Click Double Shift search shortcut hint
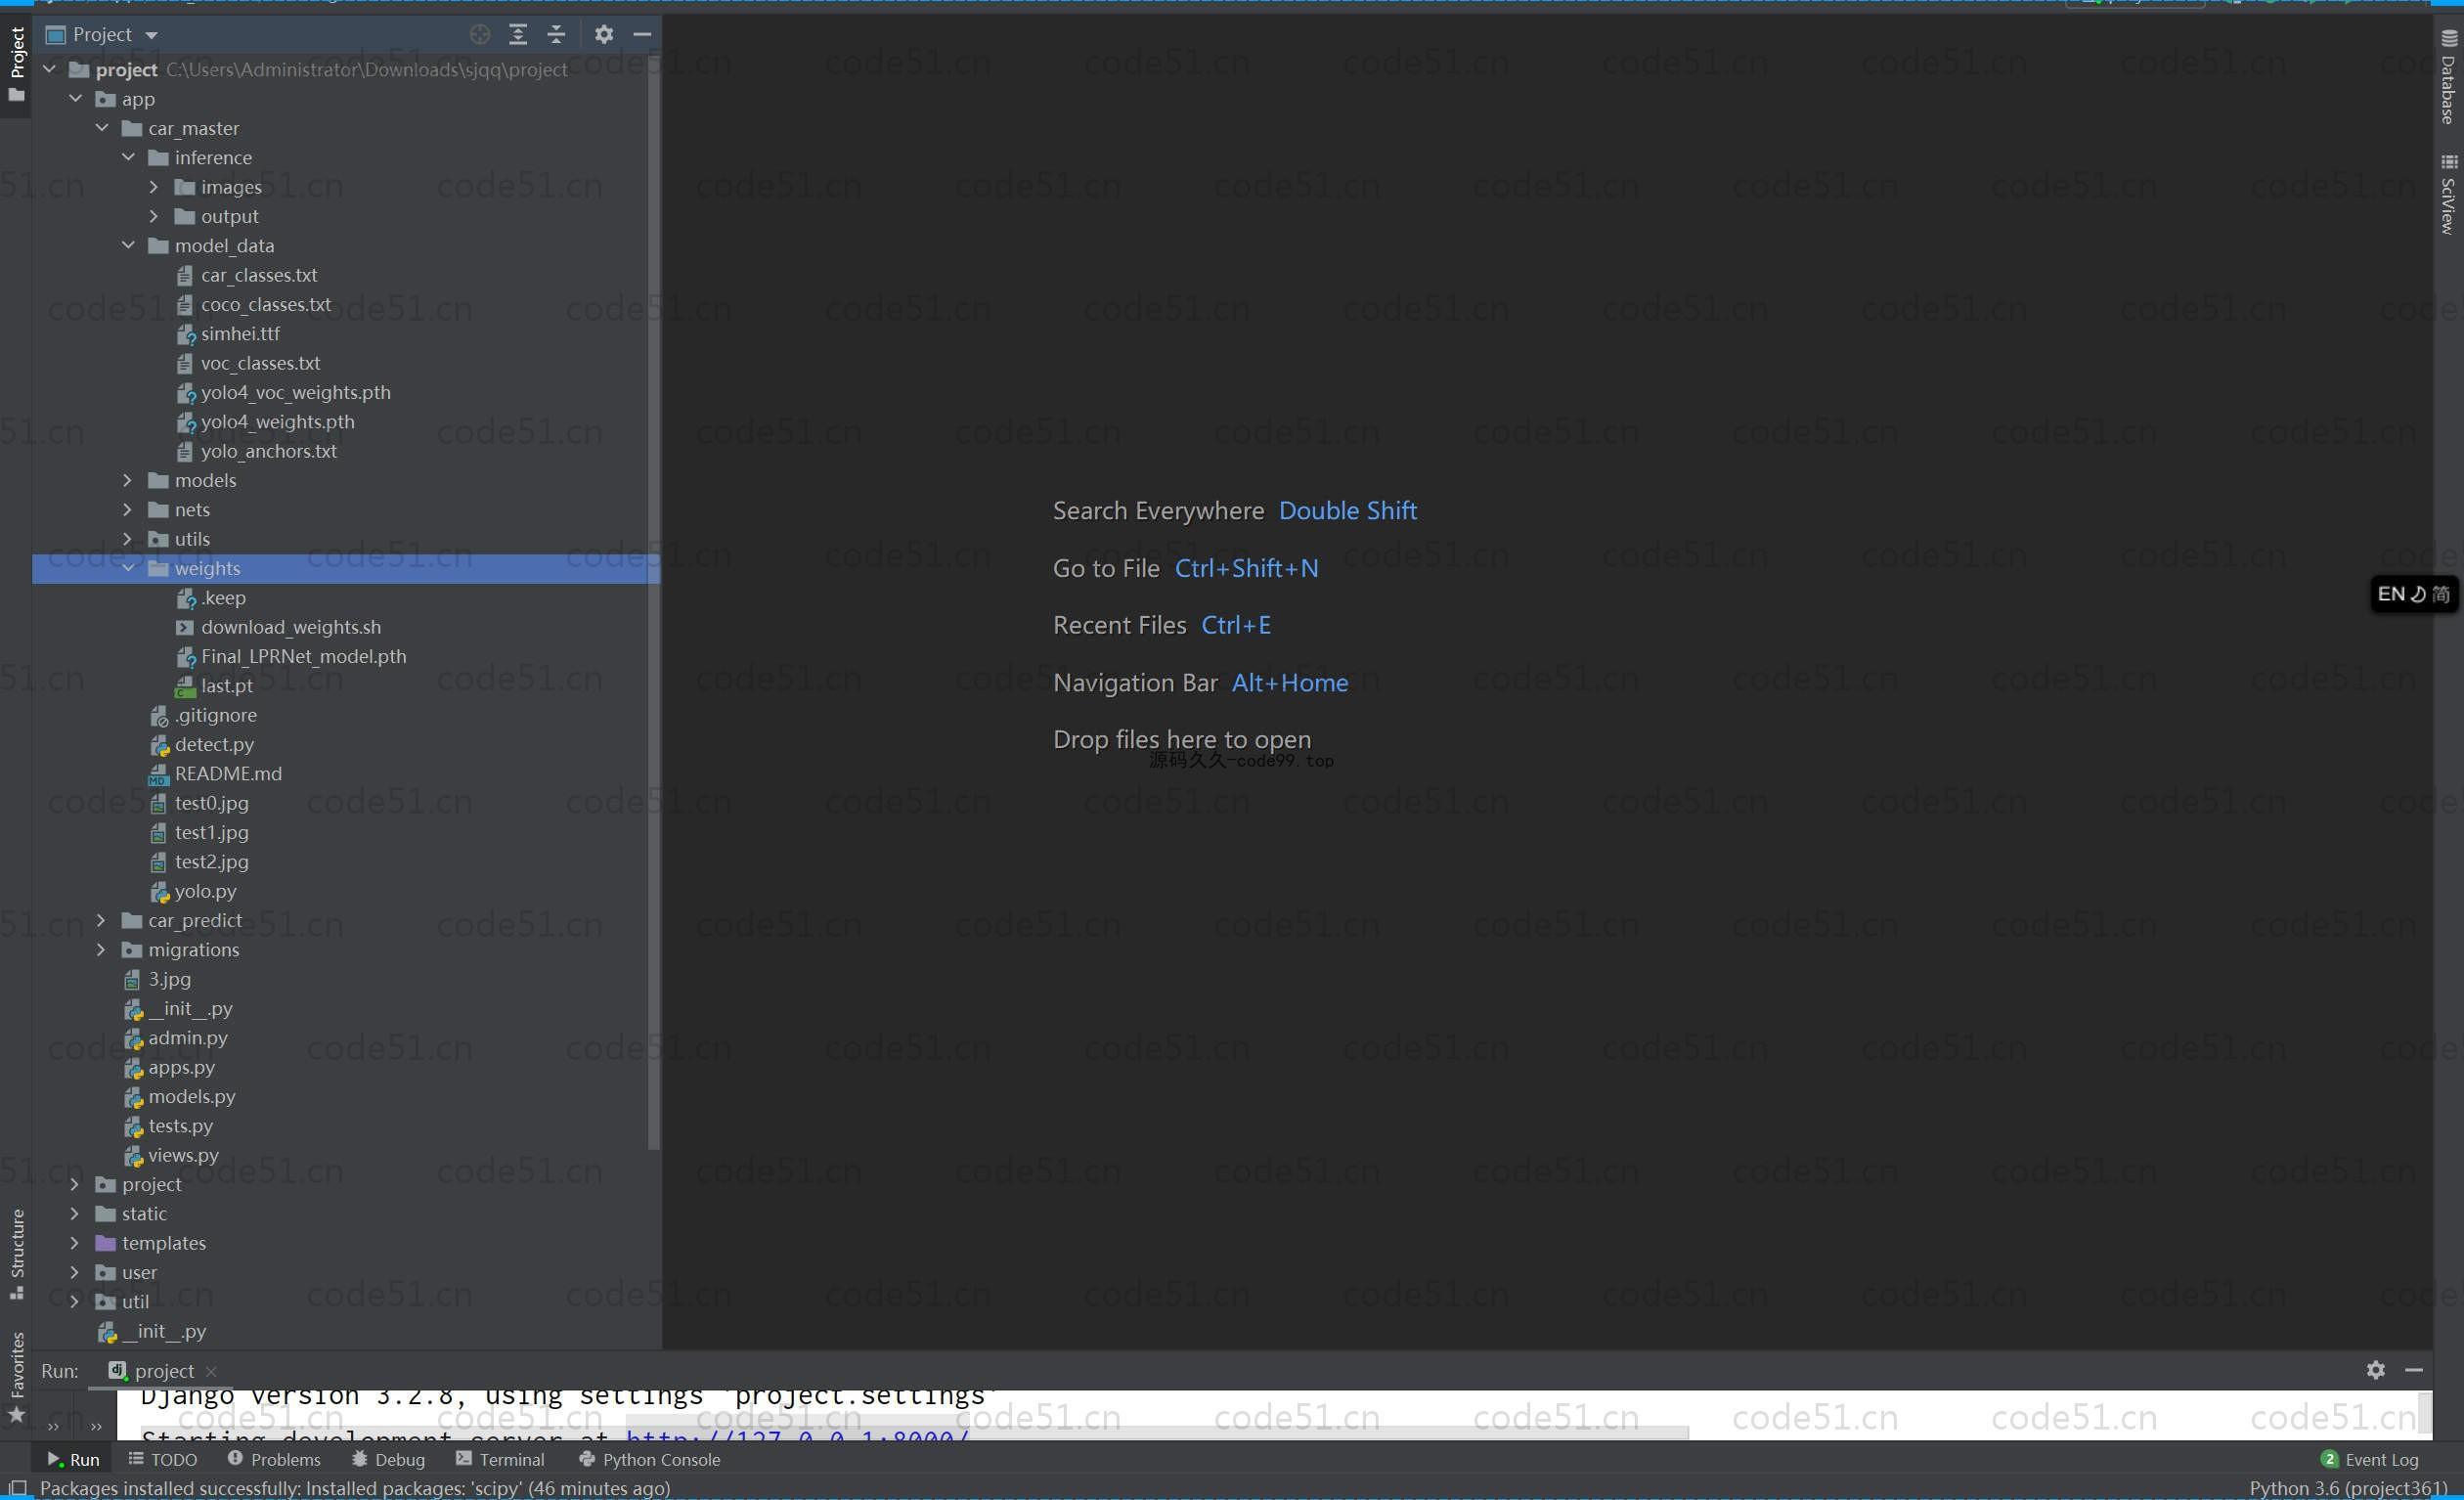Viewport: 2464px width, 1500px height. 1347,511
